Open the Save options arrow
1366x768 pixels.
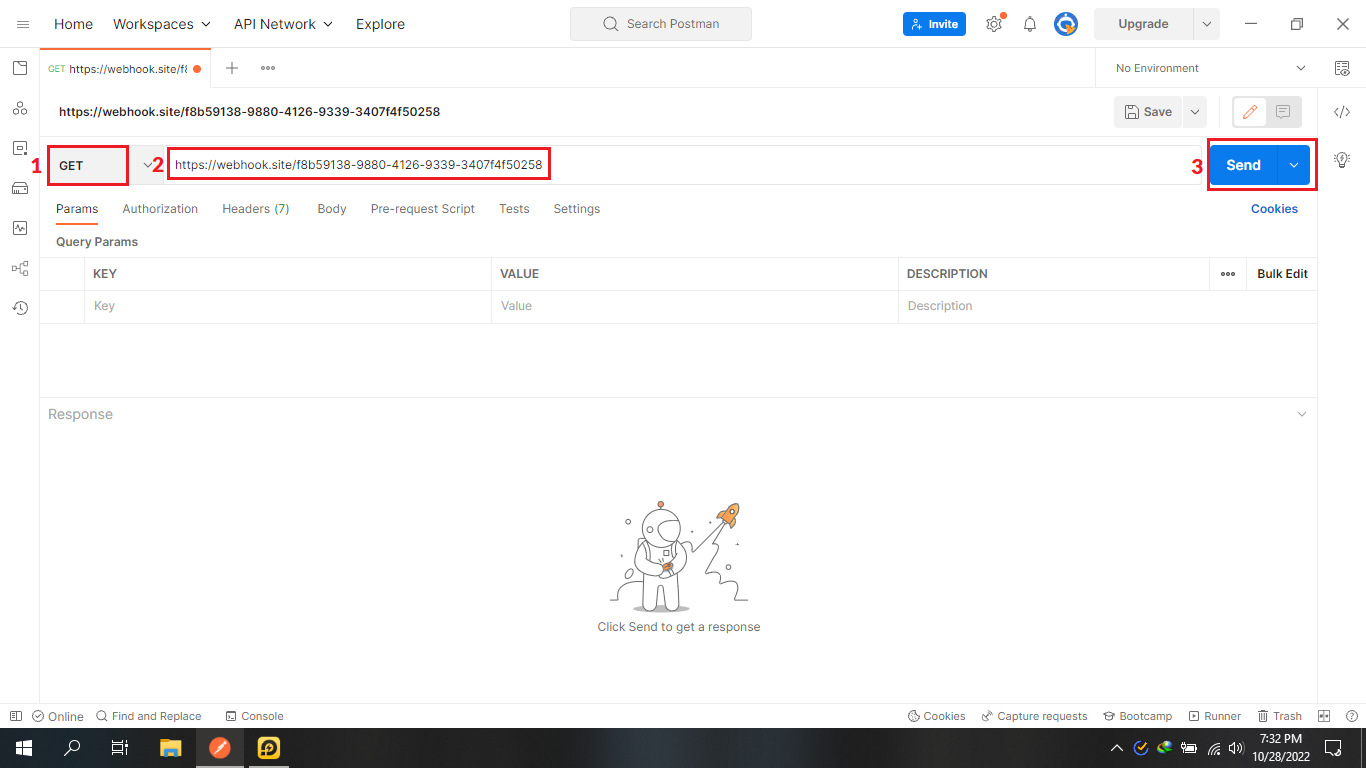1194,112
